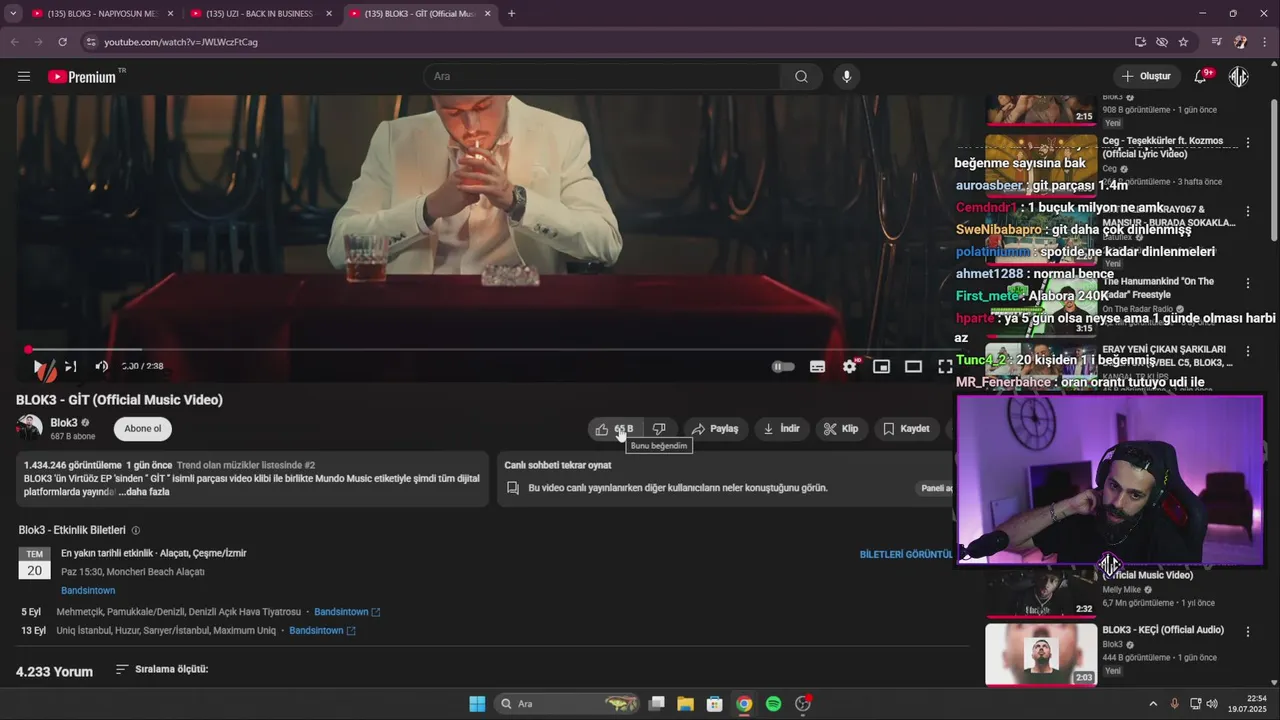
Task: Play the BLOK3 - GİT video
Action: tap(40, 367)
